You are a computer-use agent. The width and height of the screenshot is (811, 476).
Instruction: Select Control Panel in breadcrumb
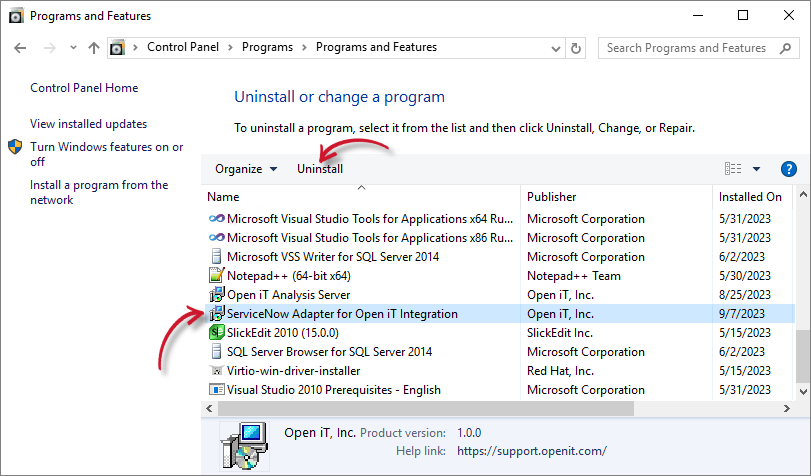(x=183, y=47)
